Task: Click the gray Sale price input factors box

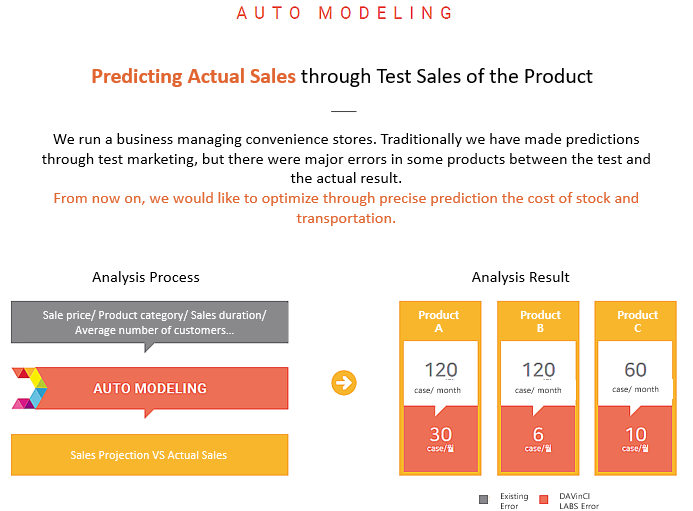Action: pos(149,322)
